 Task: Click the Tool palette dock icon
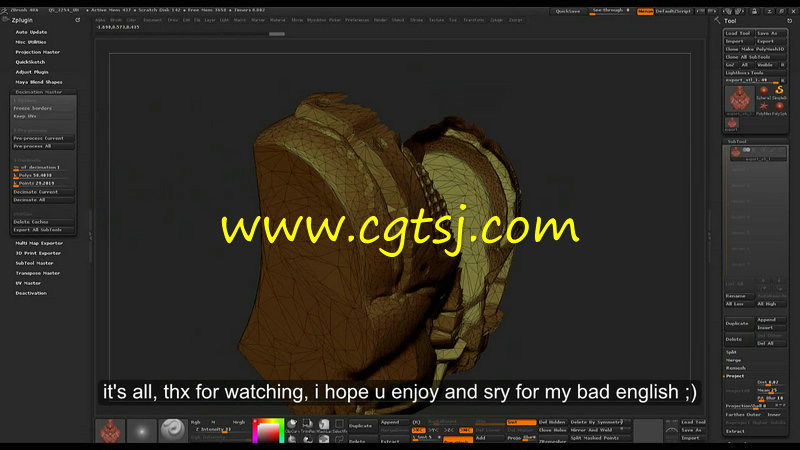point(789,21)
